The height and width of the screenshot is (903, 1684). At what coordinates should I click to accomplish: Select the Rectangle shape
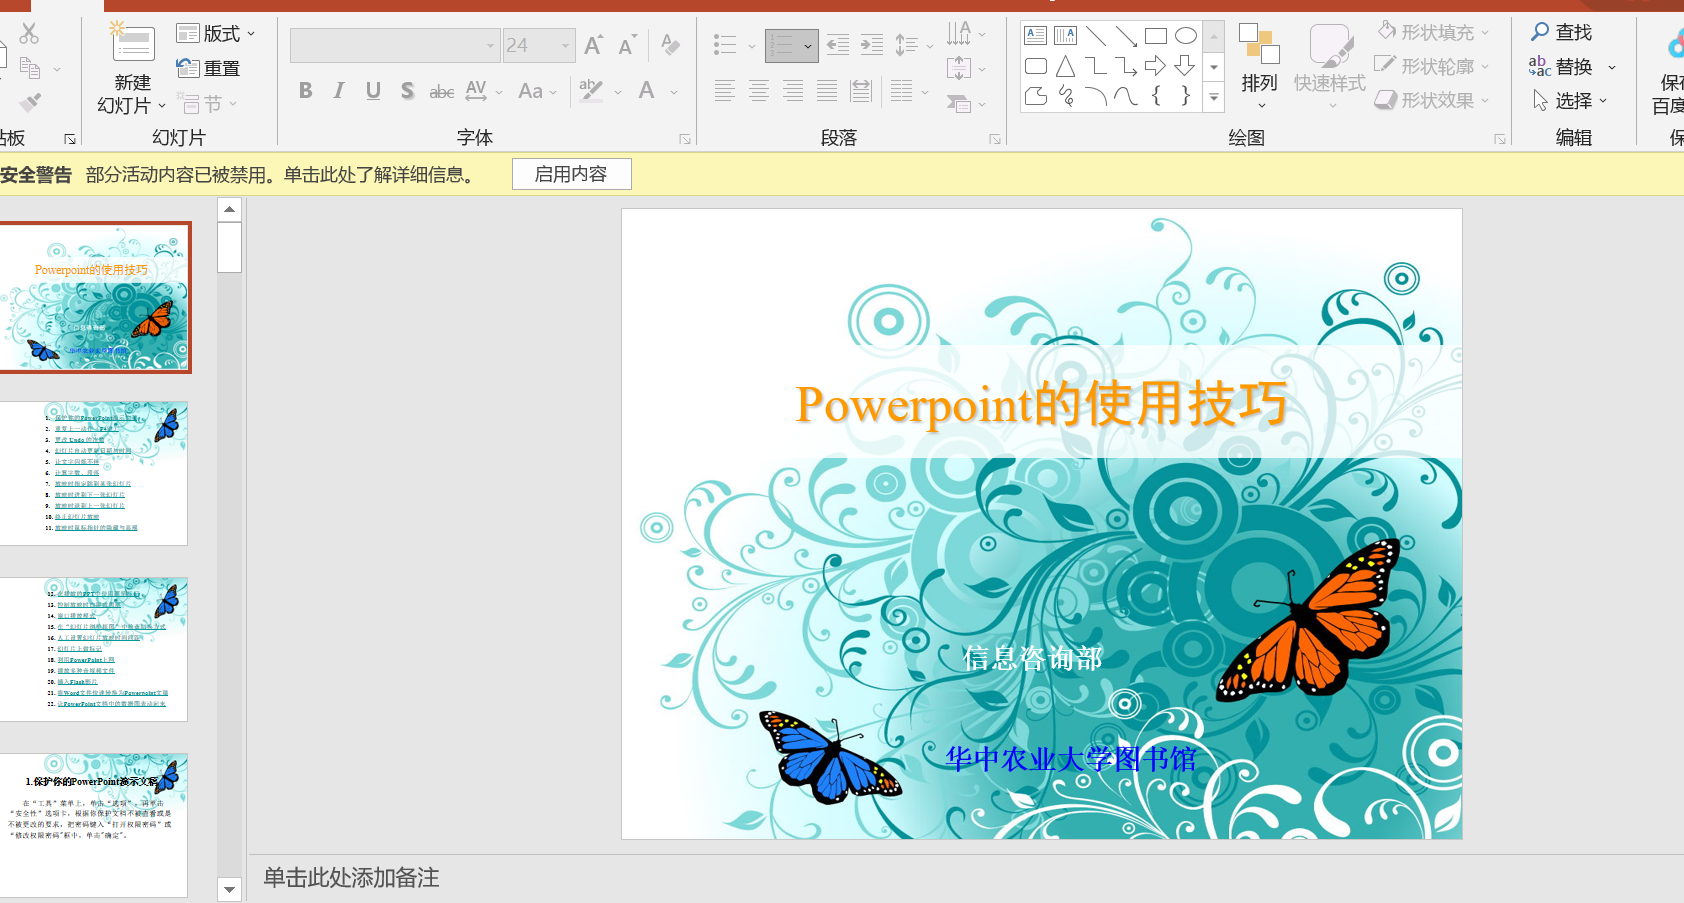(1156, 36)
